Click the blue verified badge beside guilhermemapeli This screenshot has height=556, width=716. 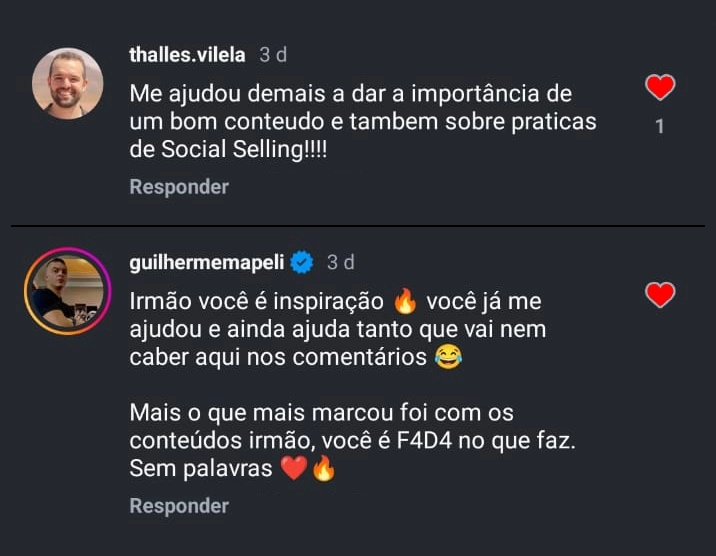(x=302, y=263)
